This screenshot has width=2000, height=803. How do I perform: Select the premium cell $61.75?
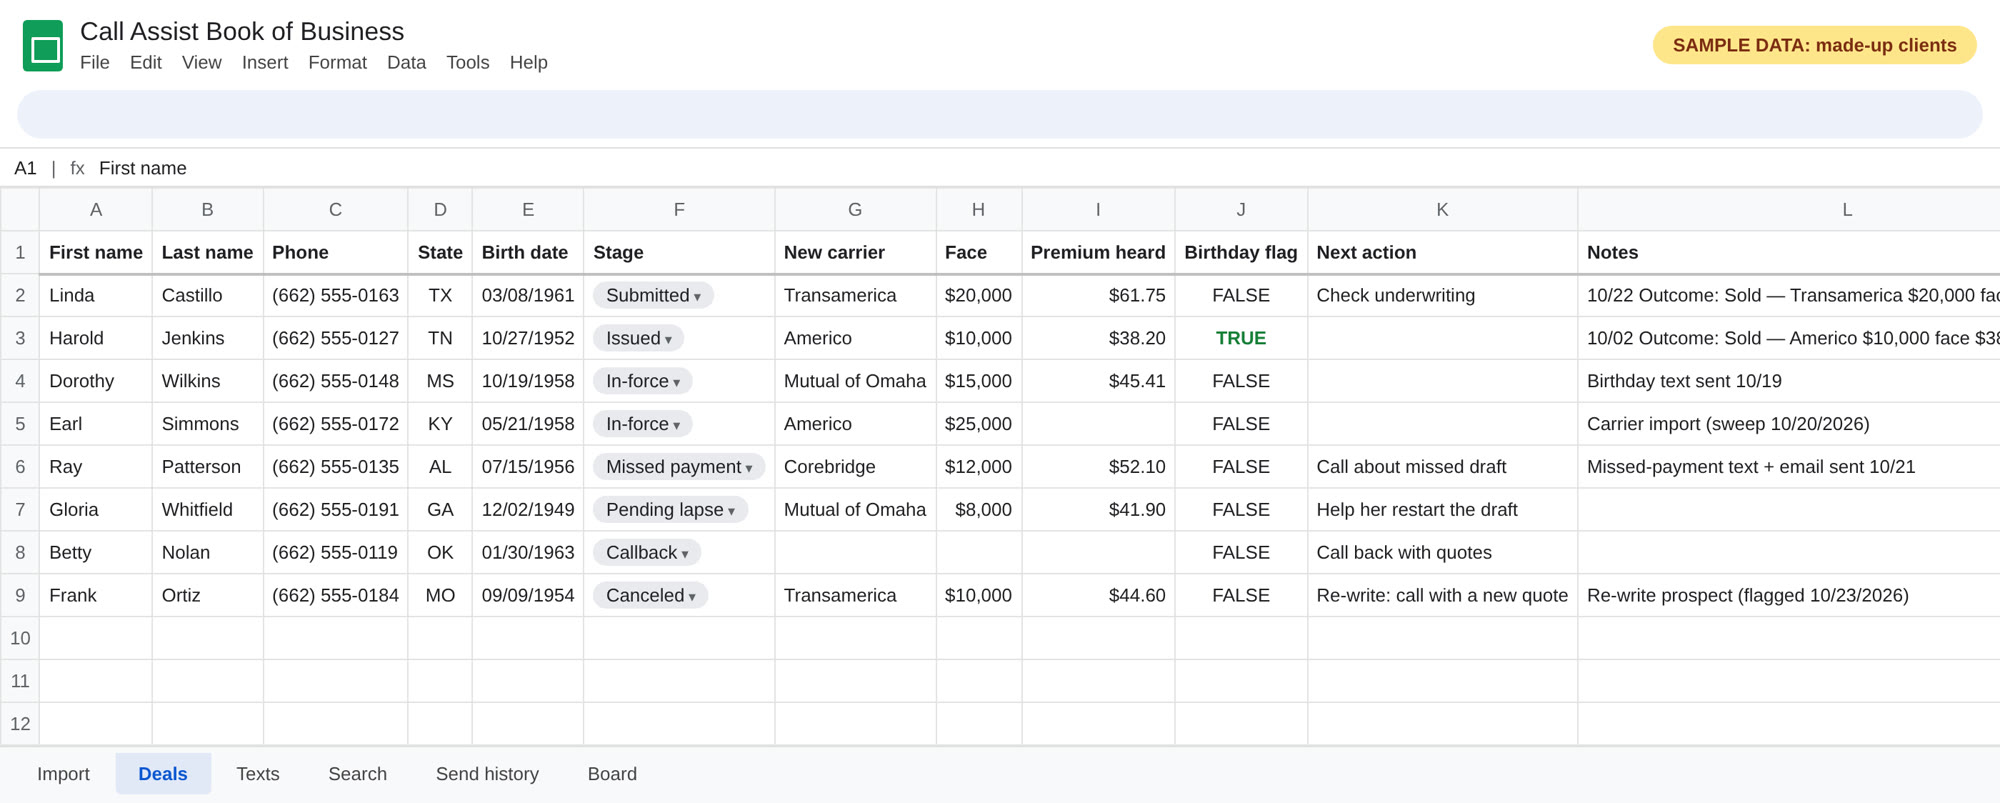(1098, 295)
